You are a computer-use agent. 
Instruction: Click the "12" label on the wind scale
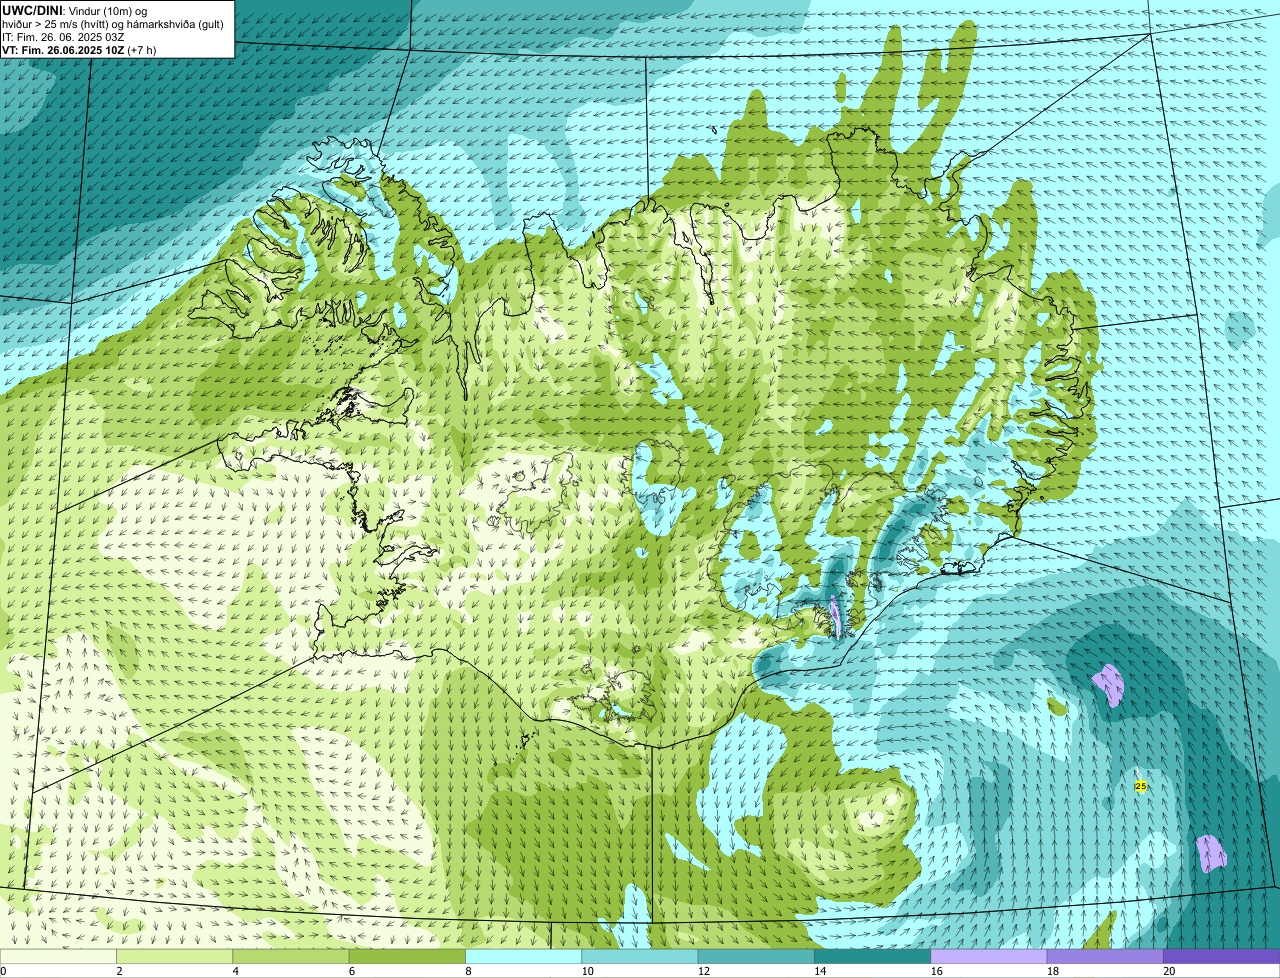pyautogui.click(x=704, y=971)
